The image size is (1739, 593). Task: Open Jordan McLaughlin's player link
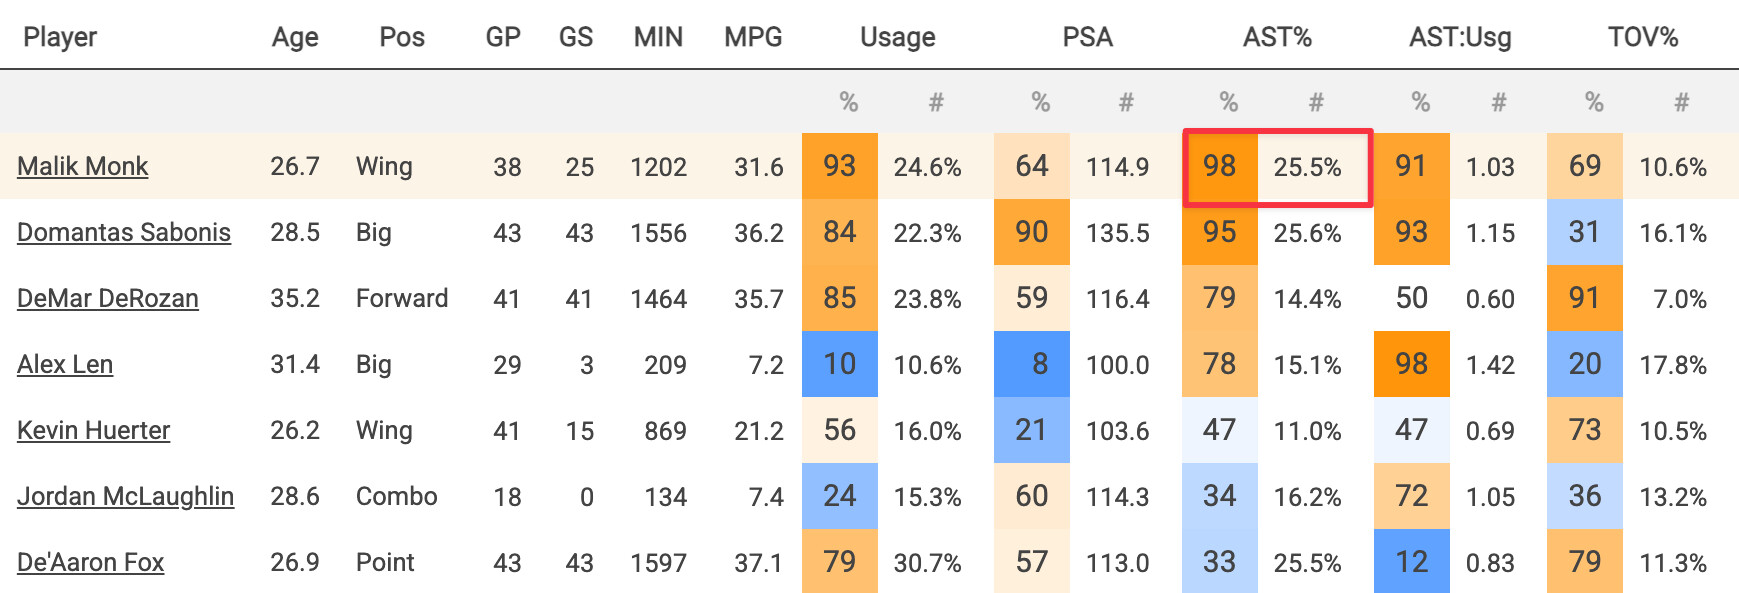click(x=126, y=497)
